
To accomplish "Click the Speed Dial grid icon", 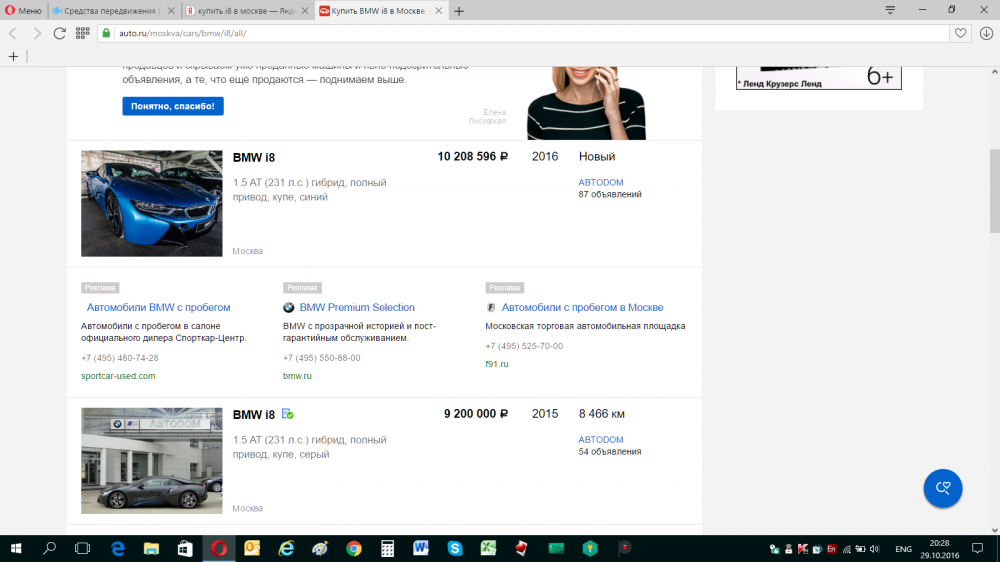I will click(x=81, y=33).
